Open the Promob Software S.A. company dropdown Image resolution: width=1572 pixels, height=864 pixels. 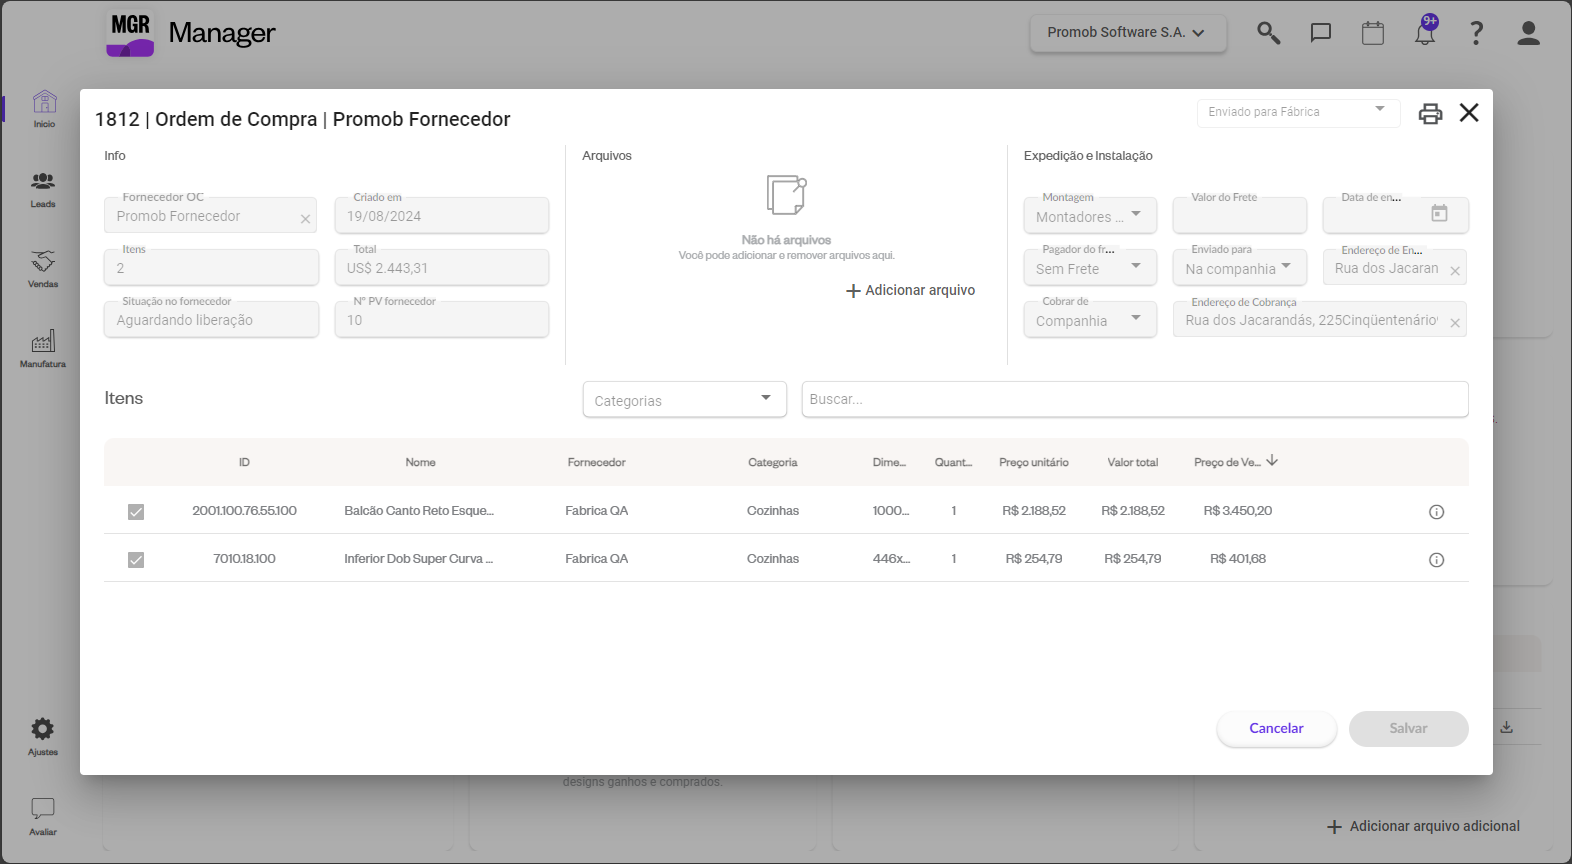pyautogui.click(x=1128, y=33)
